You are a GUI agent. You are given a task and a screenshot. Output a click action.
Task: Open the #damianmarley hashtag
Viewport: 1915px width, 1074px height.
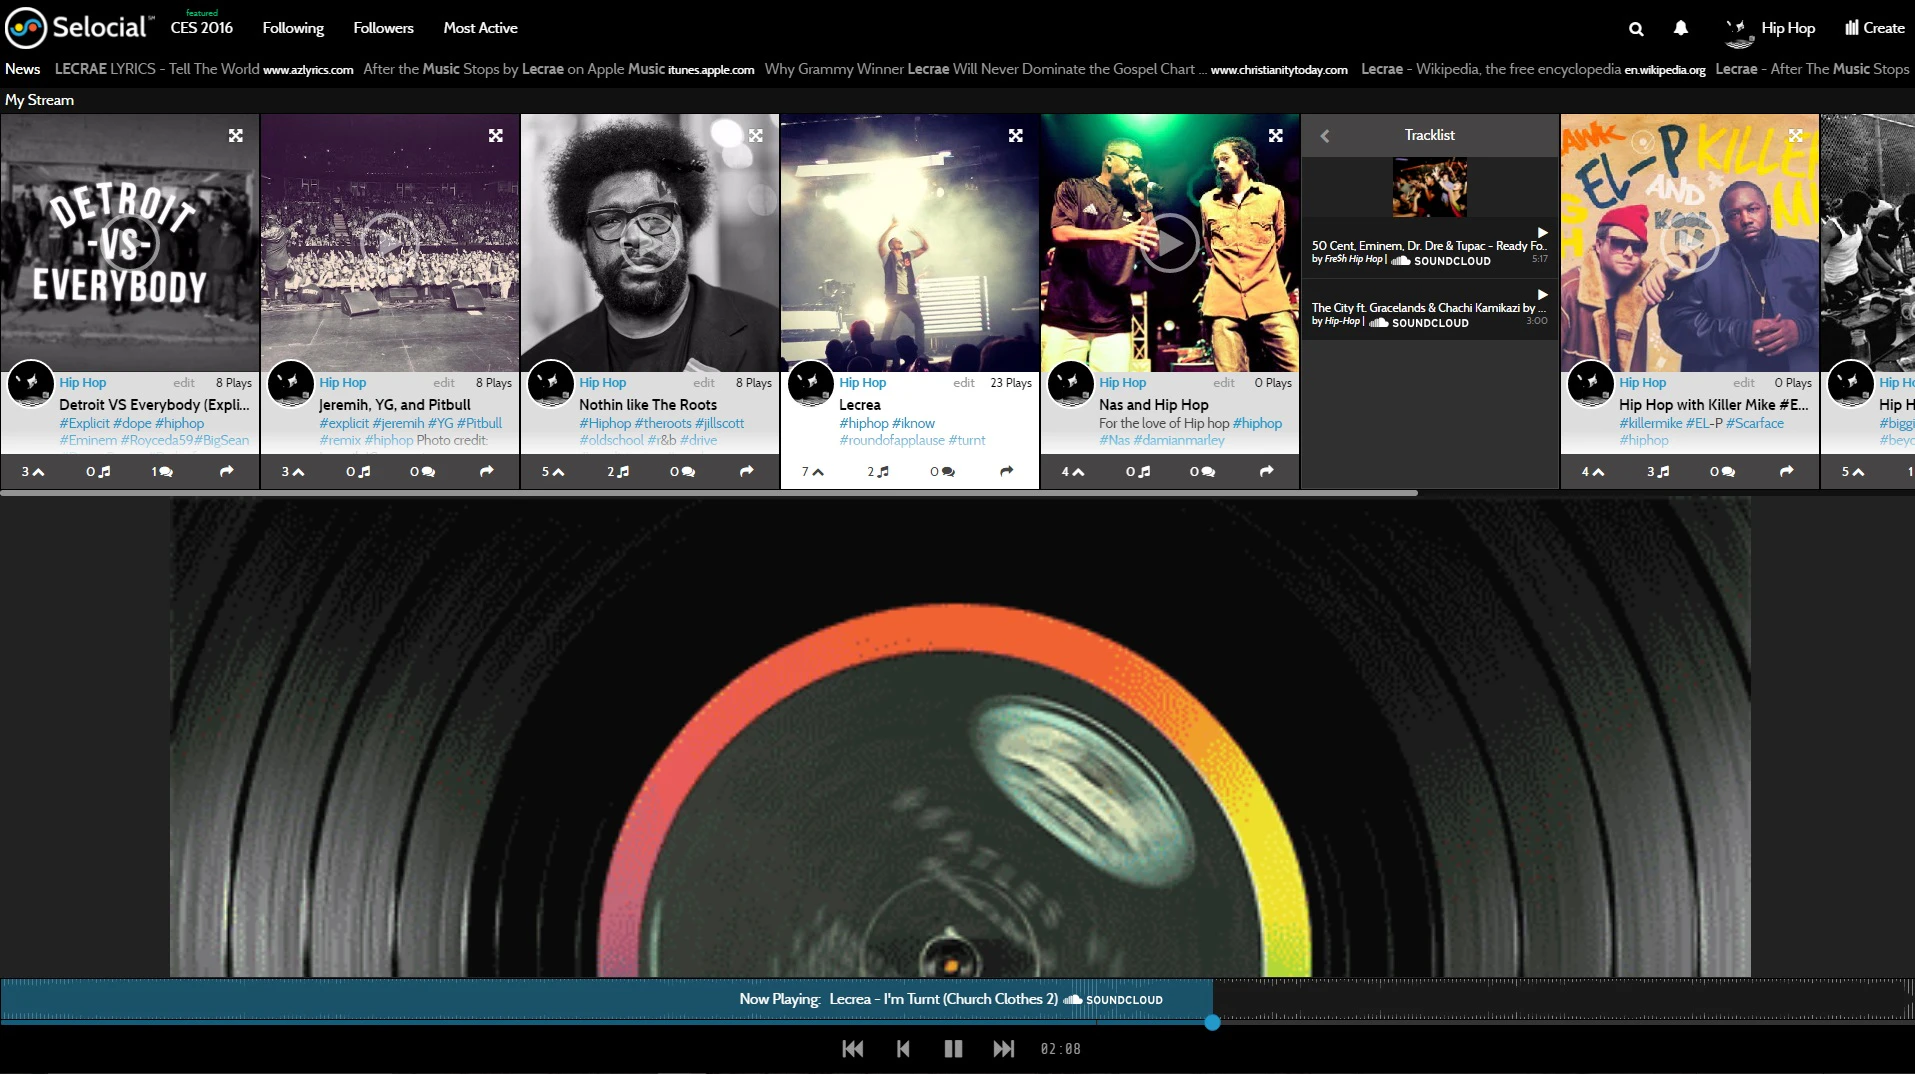[x=1179, y=440]
